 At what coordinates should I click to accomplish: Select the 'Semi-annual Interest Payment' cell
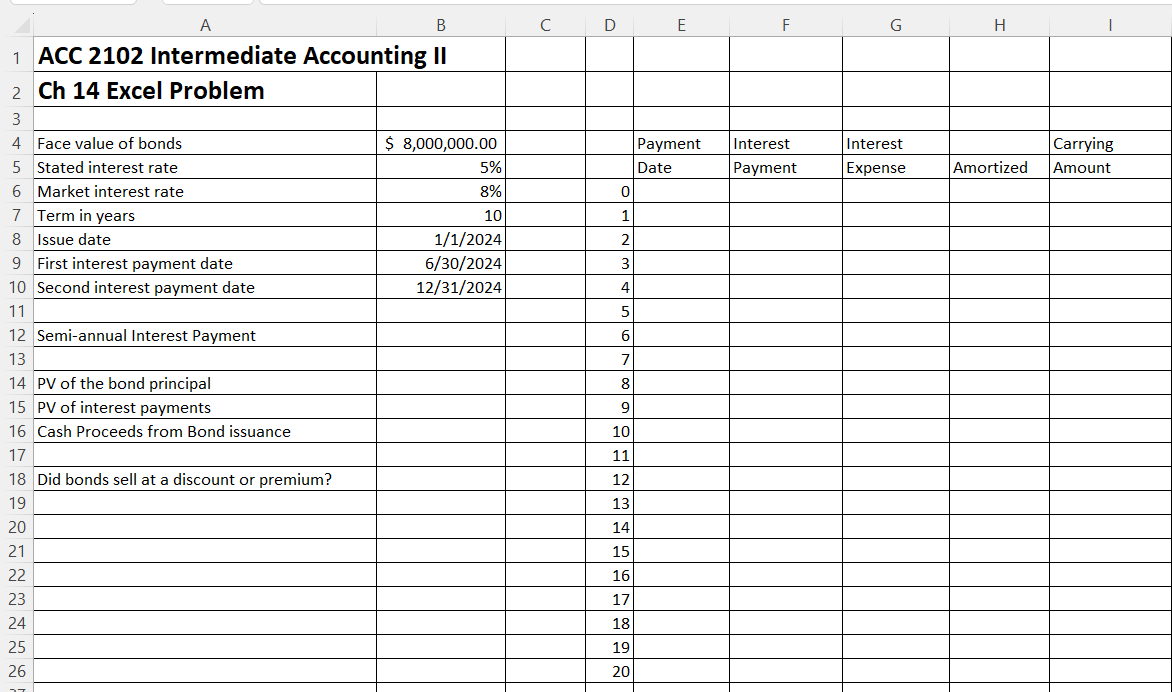tap(205, 335)
